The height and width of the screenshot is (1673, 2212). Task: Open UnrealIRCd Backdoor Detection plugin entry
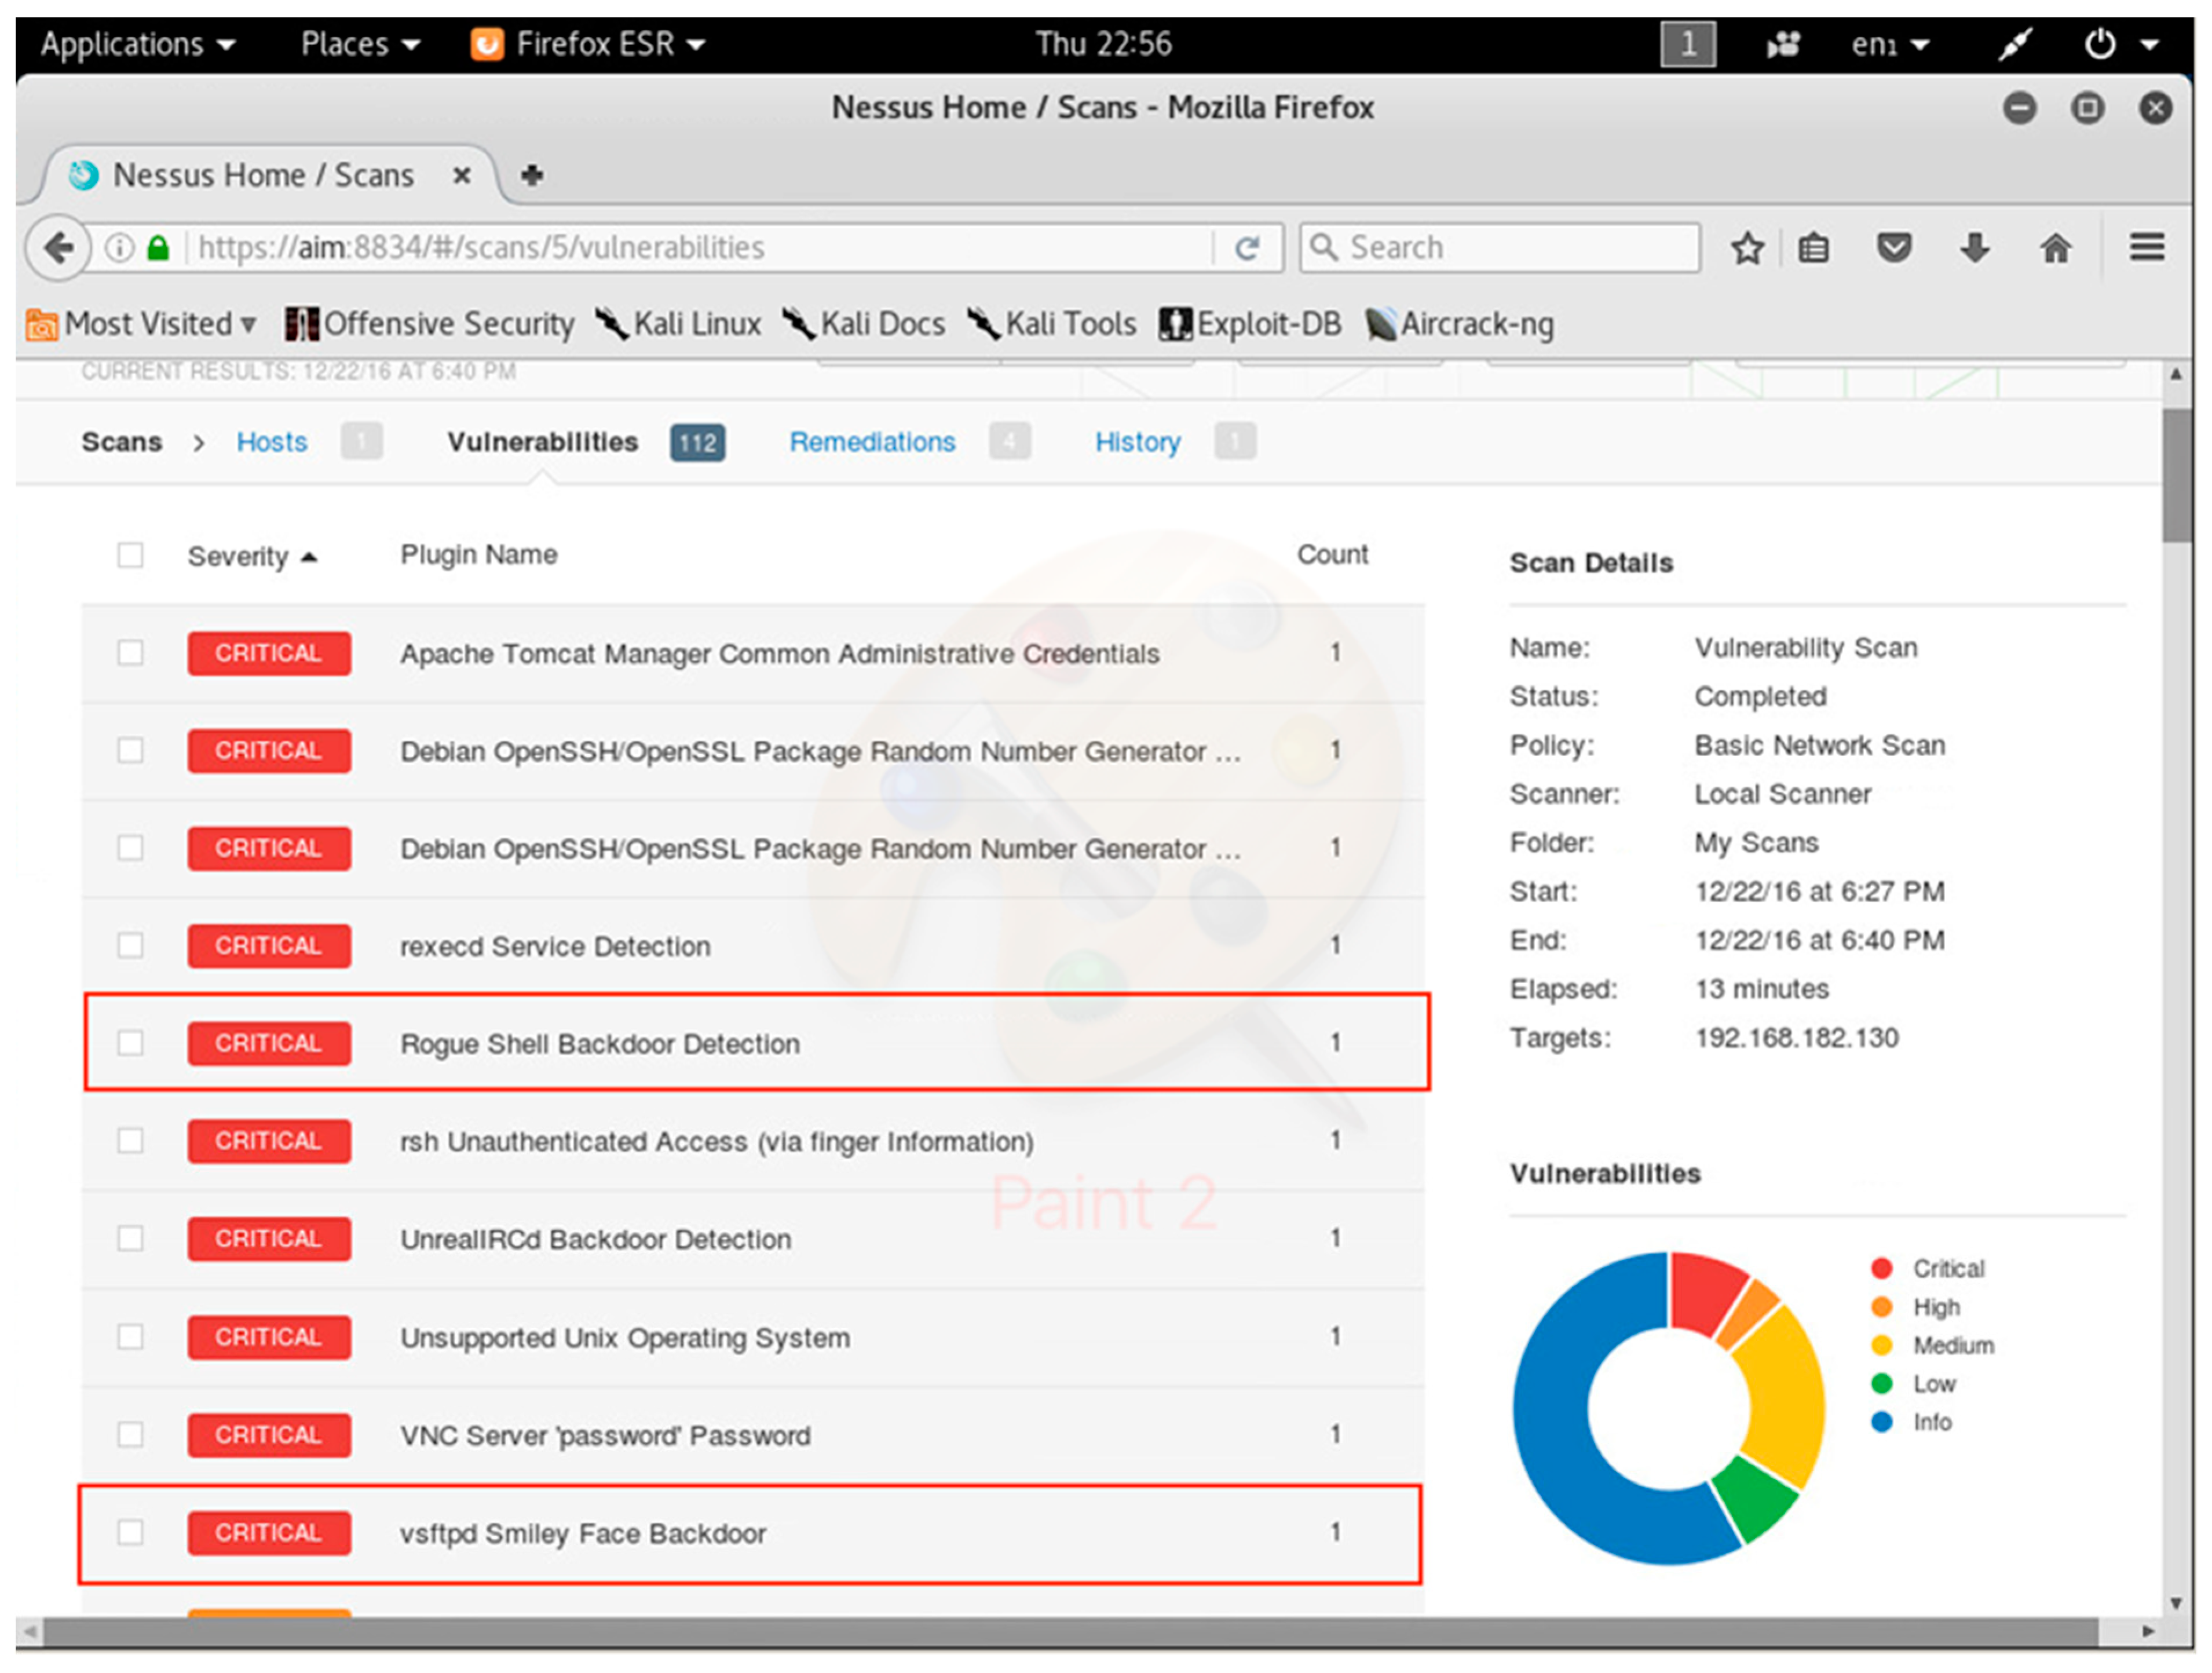pyautogui.click(x=596, y=1239)
